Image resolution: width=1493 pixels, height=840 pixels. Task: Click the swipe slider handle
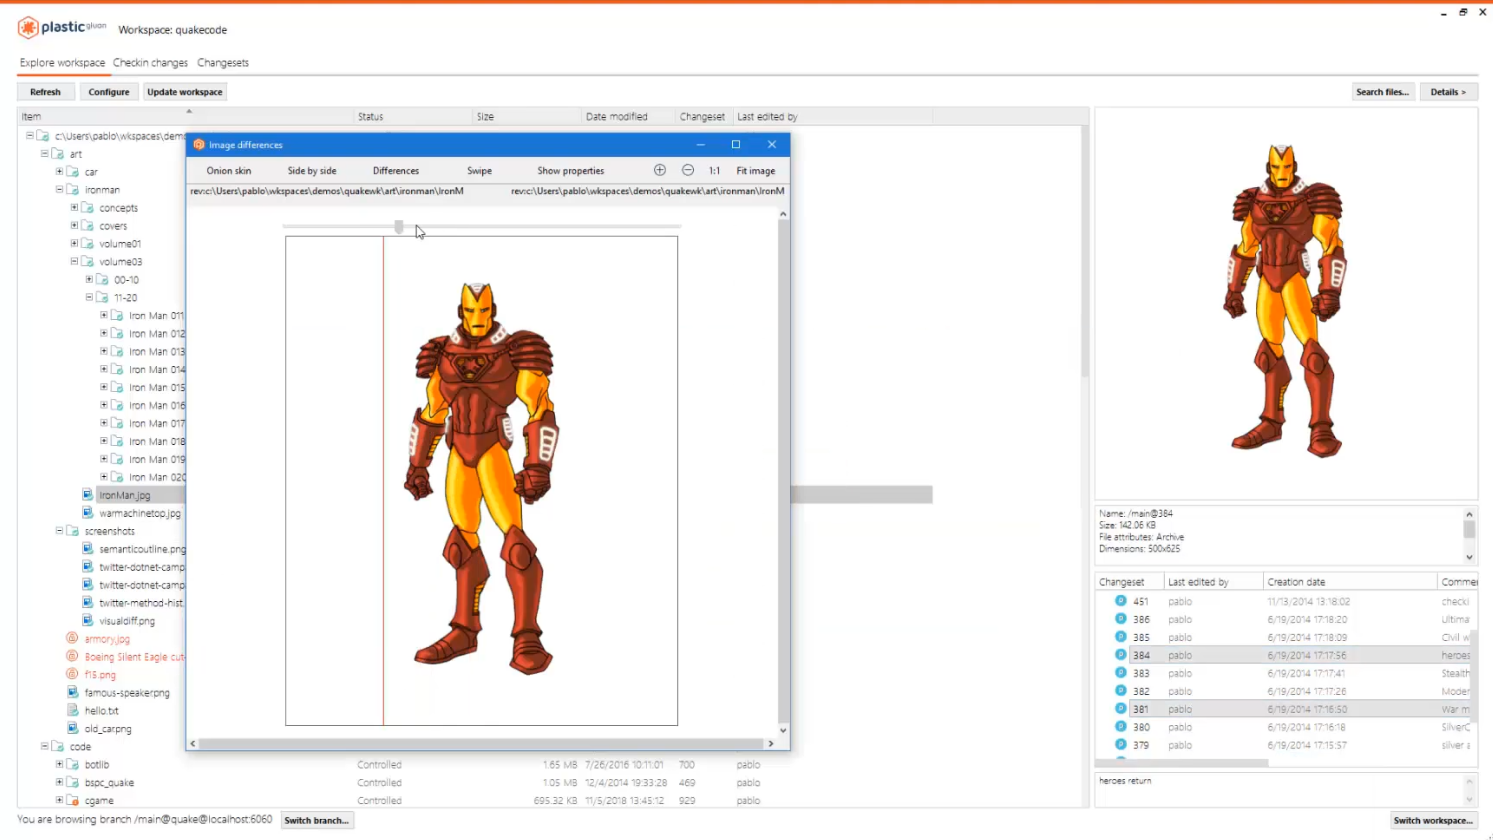point(399,227)
